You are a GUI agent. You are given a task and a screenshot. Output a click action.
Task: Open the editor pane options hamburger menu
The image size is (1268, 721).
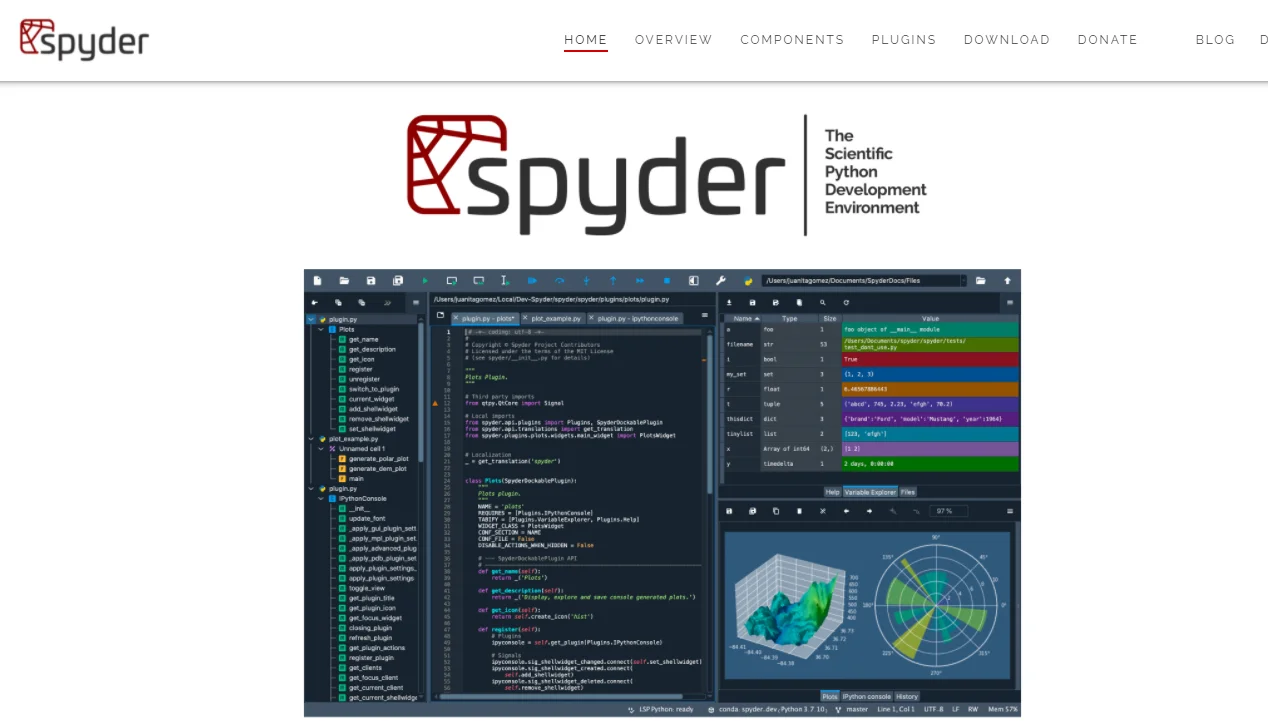click(x=706, y=317)
